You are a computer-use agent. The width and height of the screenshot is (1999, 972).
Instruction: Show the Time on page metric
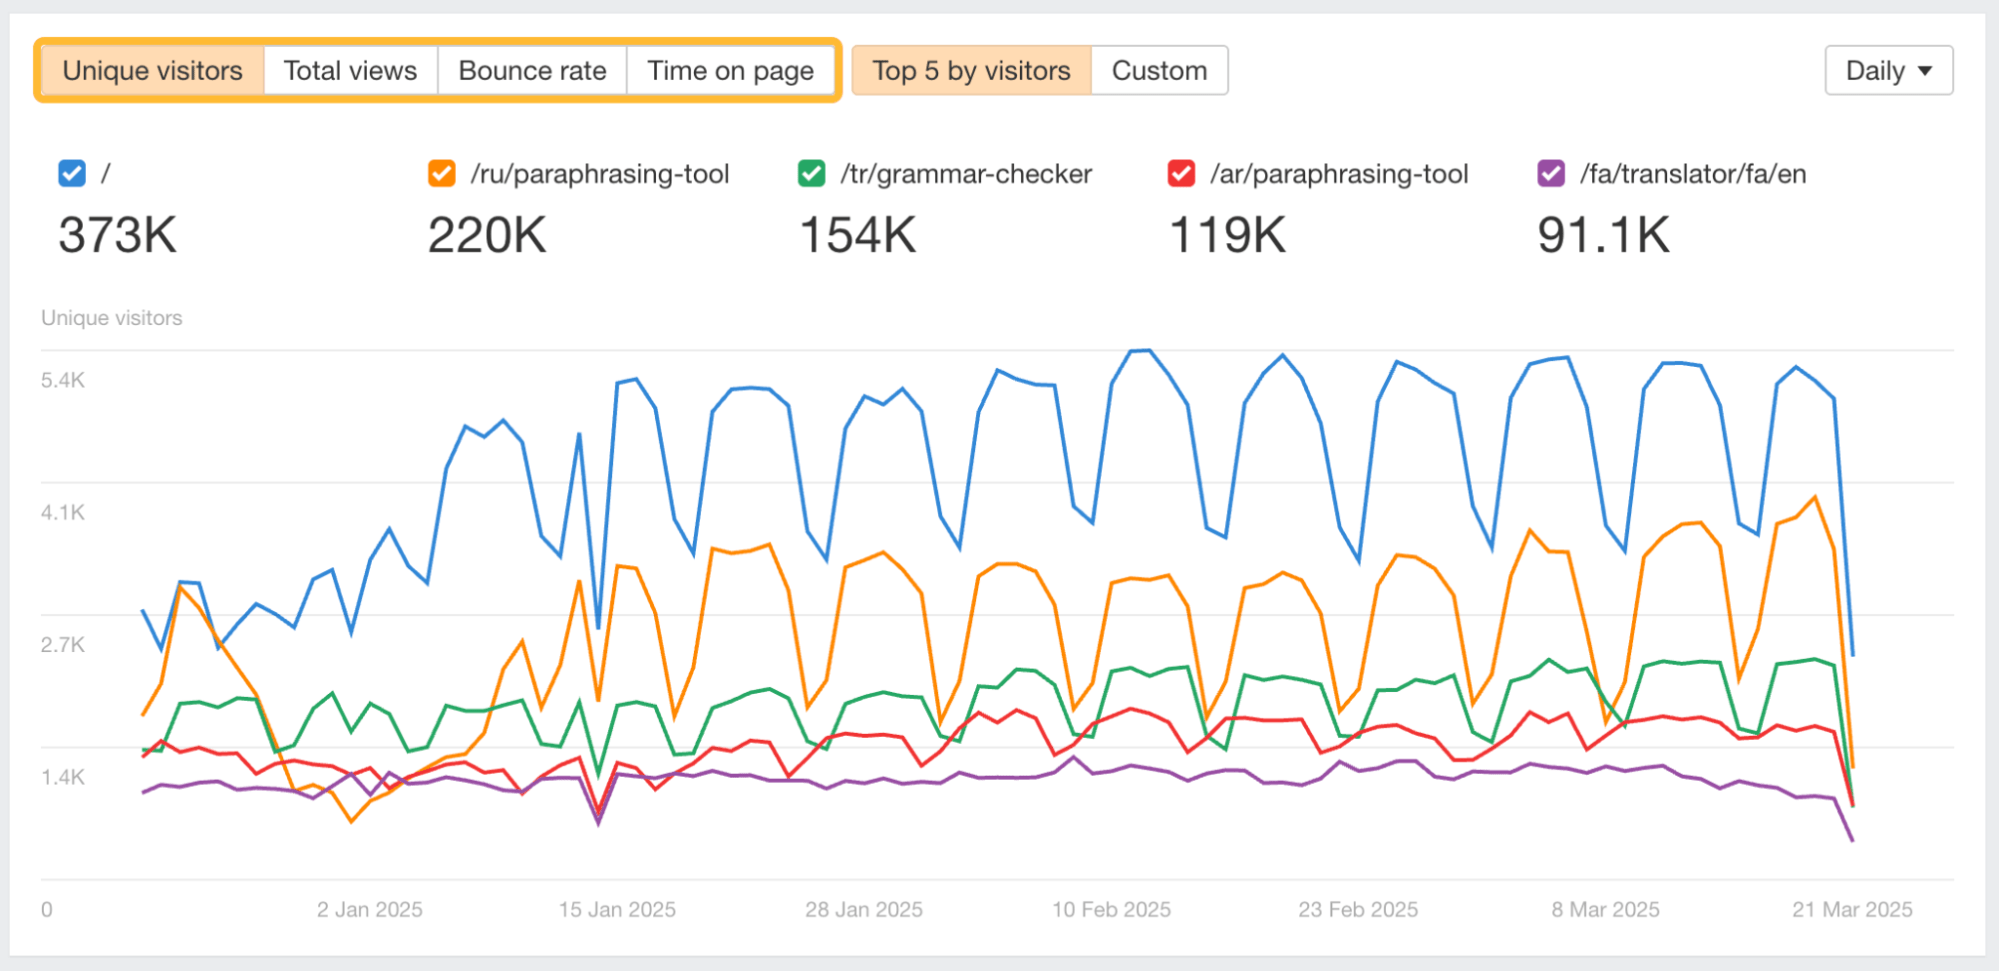click(x=730, y=71)
